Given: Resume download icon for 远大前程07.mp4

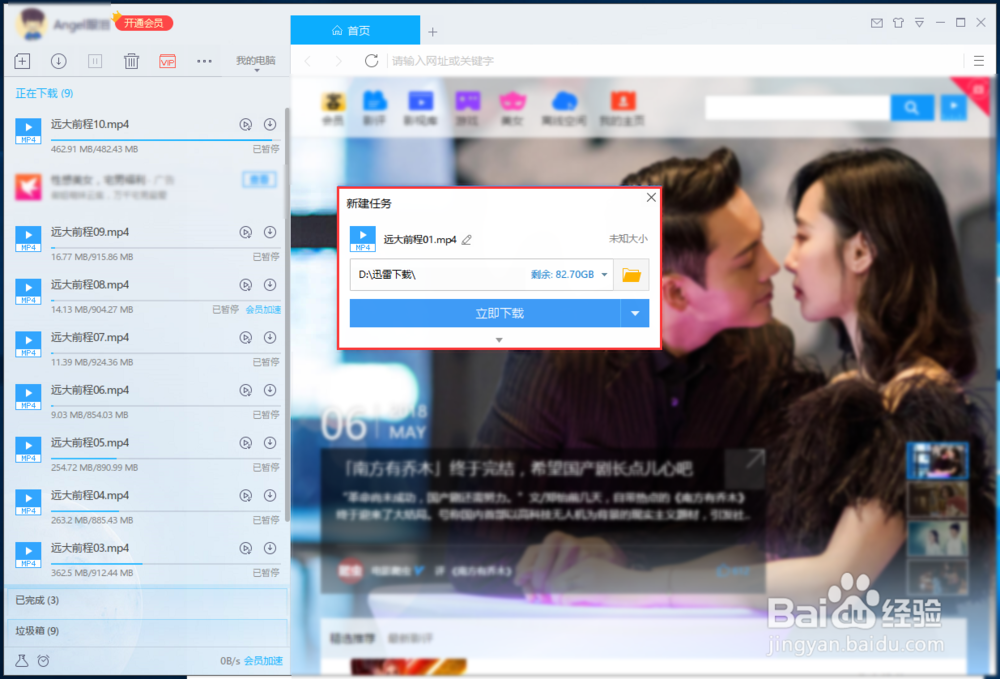Looking at the screenshot, I should (270, 337).
